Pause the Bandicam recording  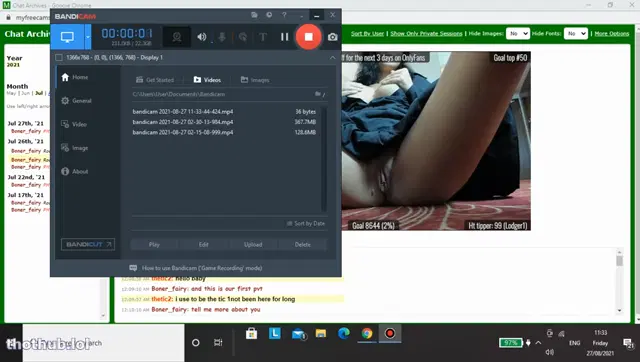pyautogui.click(x=284, y=37)
